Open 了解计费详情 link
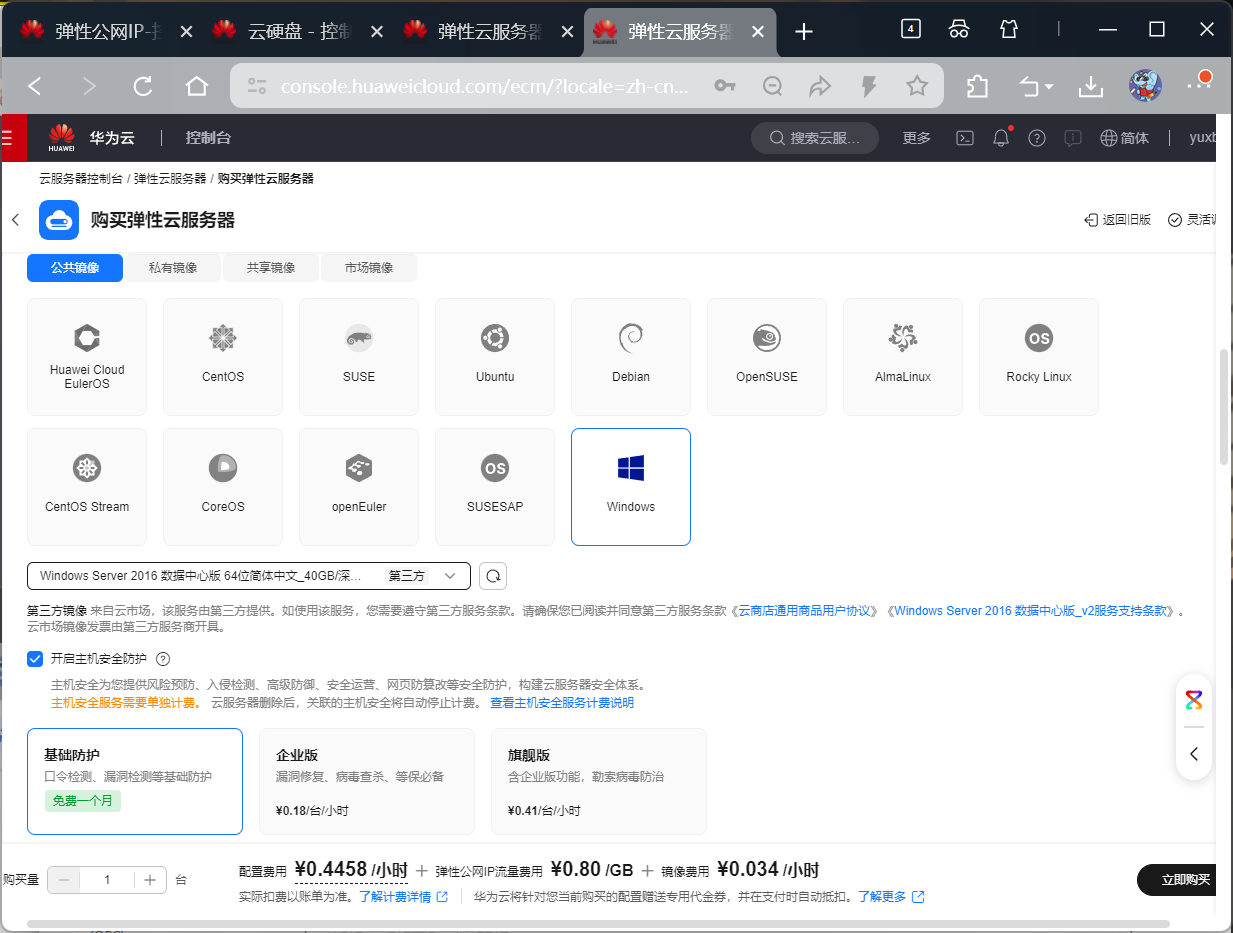 [403, 897]
